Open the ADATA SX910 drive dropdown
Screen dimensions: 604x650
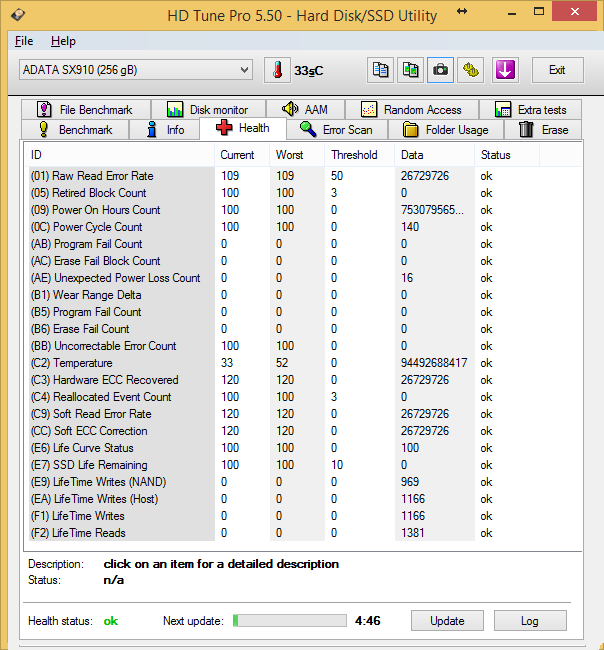click(x=136, y=70)
